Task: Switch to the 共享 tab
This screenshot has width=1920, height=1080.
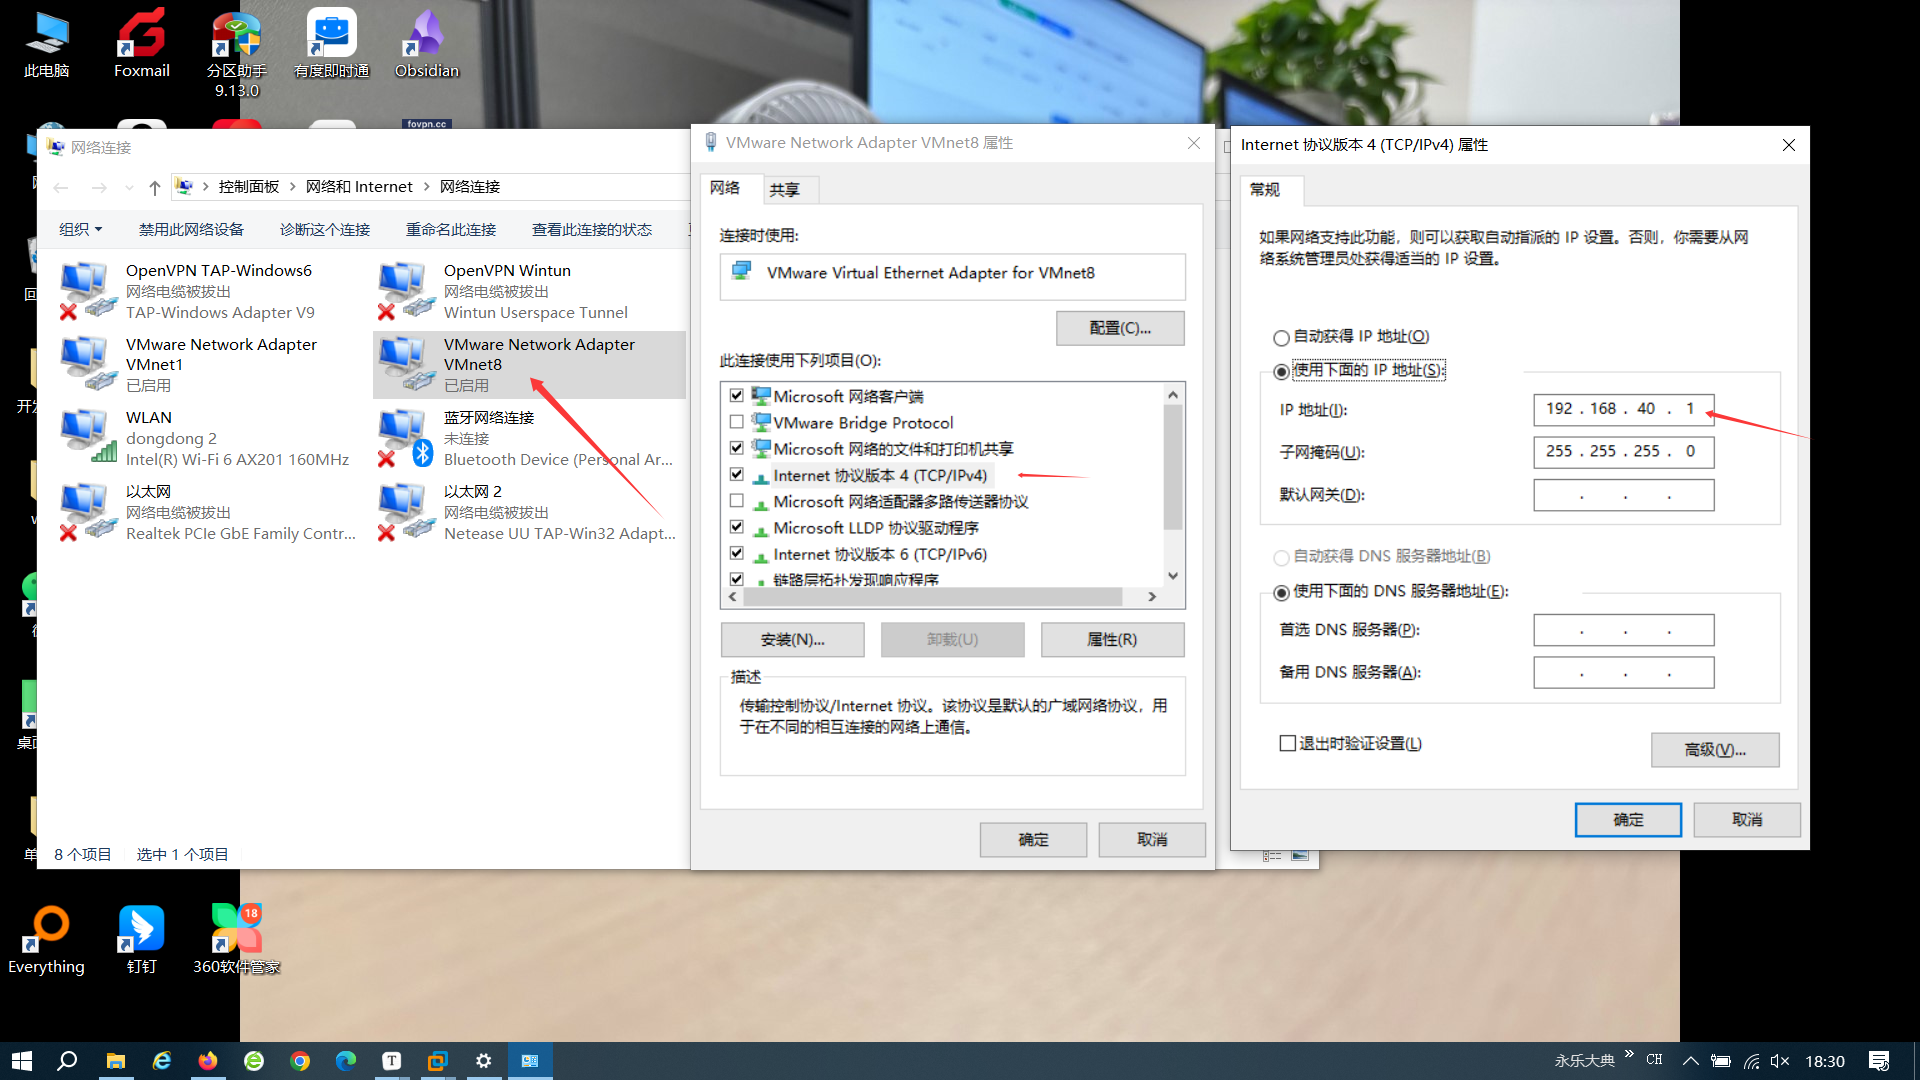Action: [x=784, y=189]
